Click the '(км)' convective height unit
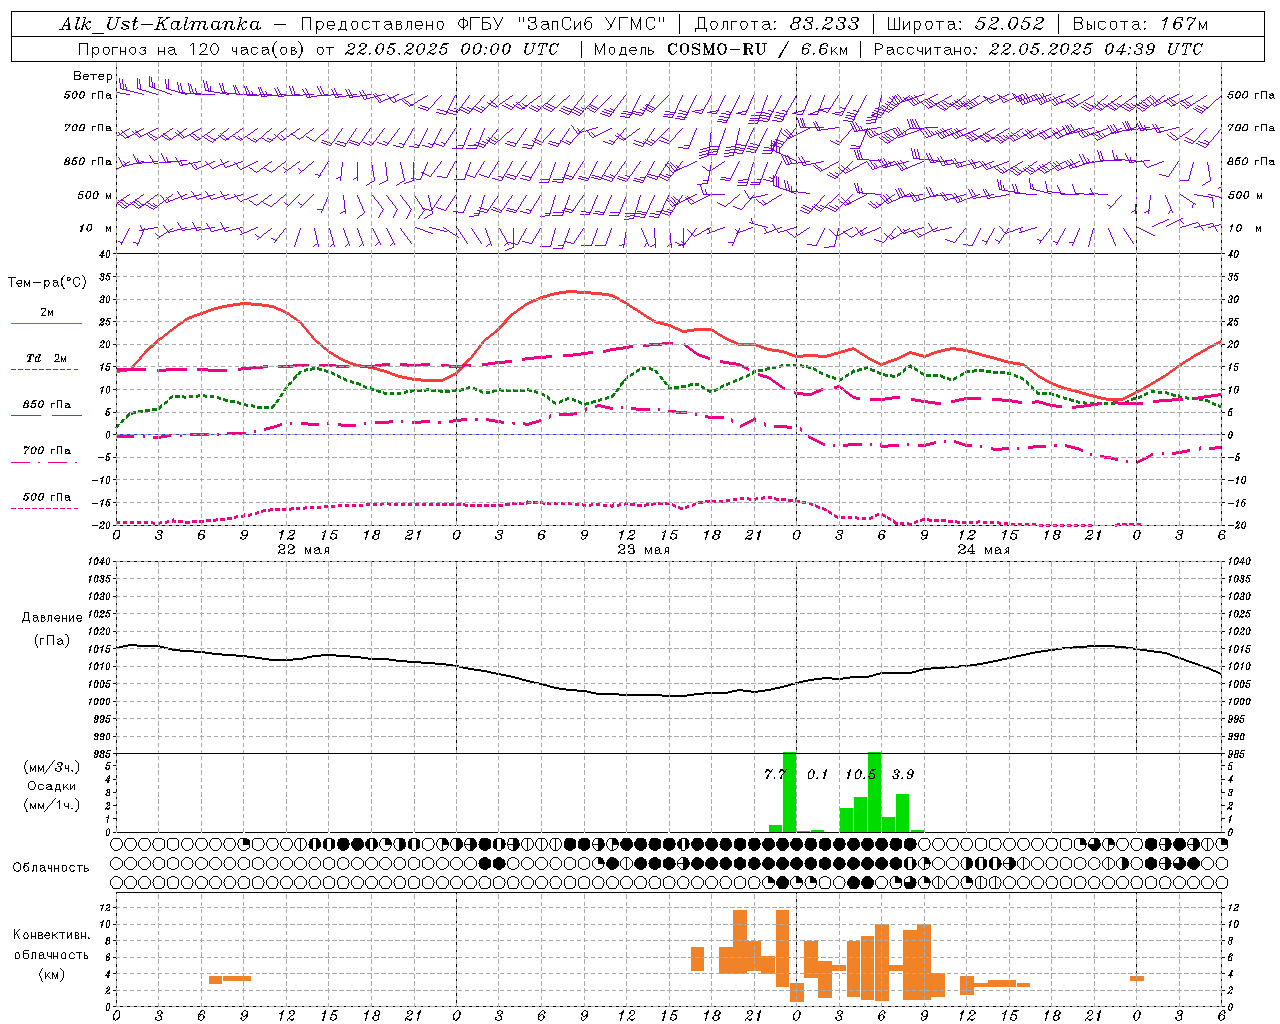1280x1024 pixels. 52,974
